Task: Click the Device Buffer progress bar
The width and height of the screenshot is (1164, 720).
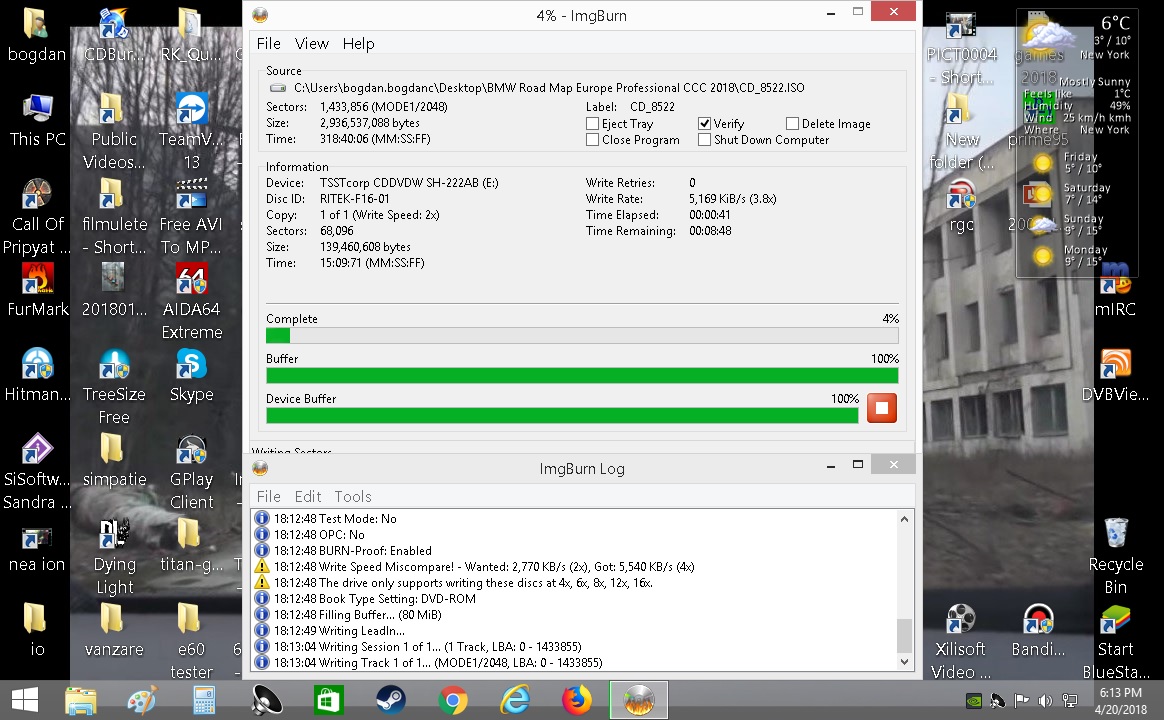Action: pyautogui.click(x=562, y=416)
